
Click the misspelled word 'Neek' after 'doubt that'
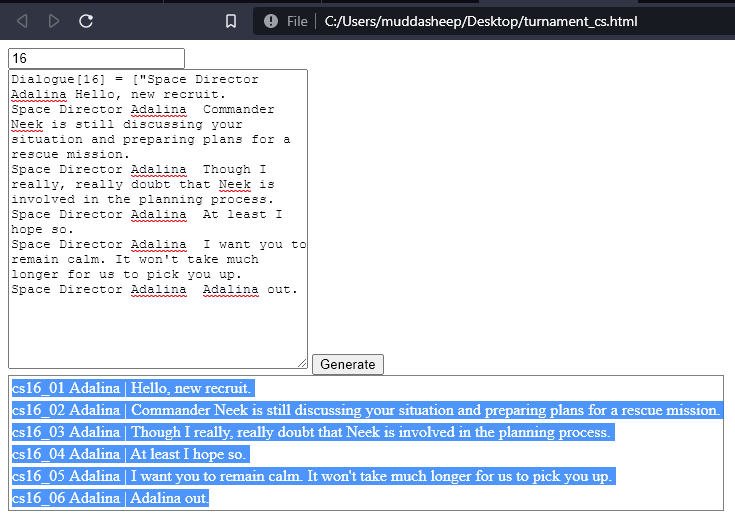pyautogui.click(x=235, y=184)
